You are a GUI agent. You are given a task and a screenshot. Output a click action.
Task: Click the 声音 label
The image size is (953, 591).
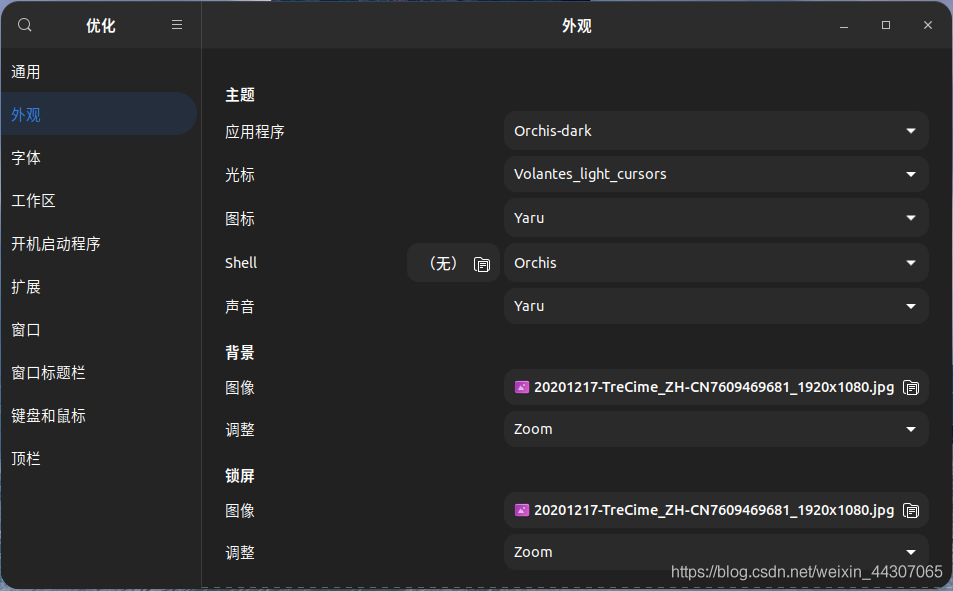[x=239, y=306]
